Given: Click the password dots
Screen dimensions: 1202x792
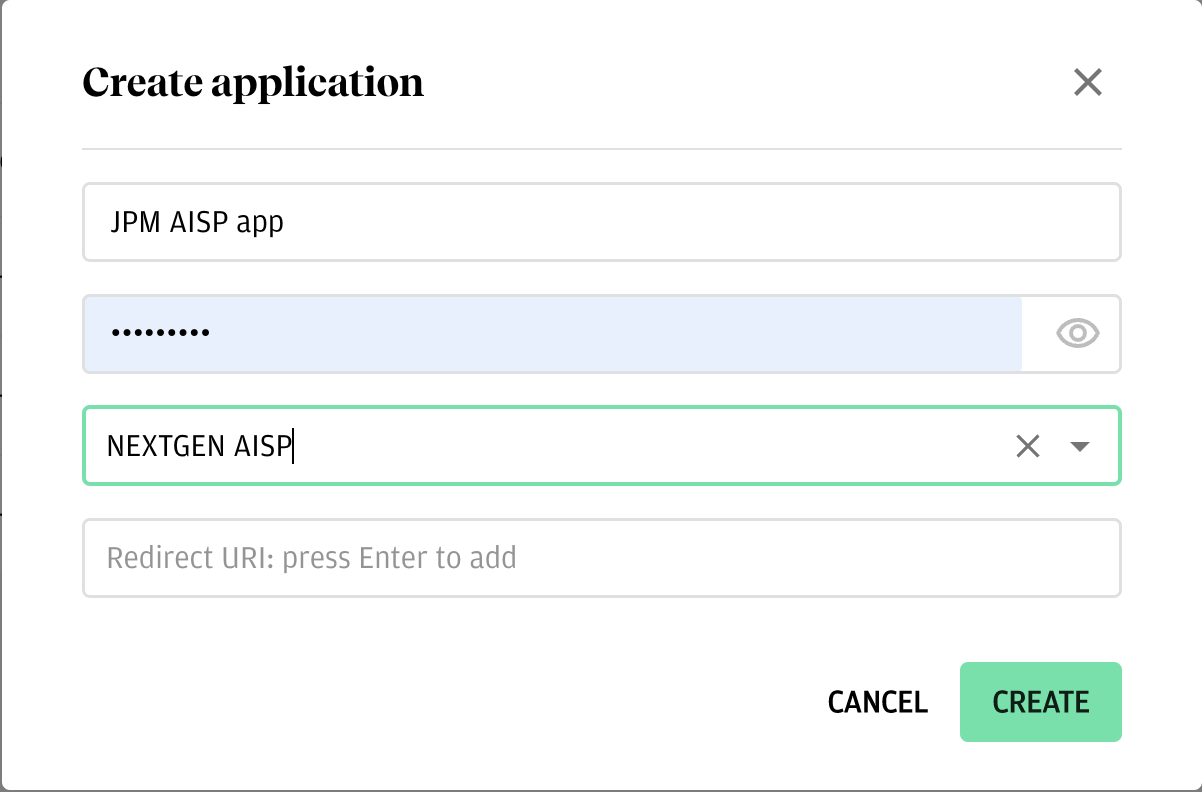Looking at the screenshot, I should pyautogui.click(x=160, y=334).
